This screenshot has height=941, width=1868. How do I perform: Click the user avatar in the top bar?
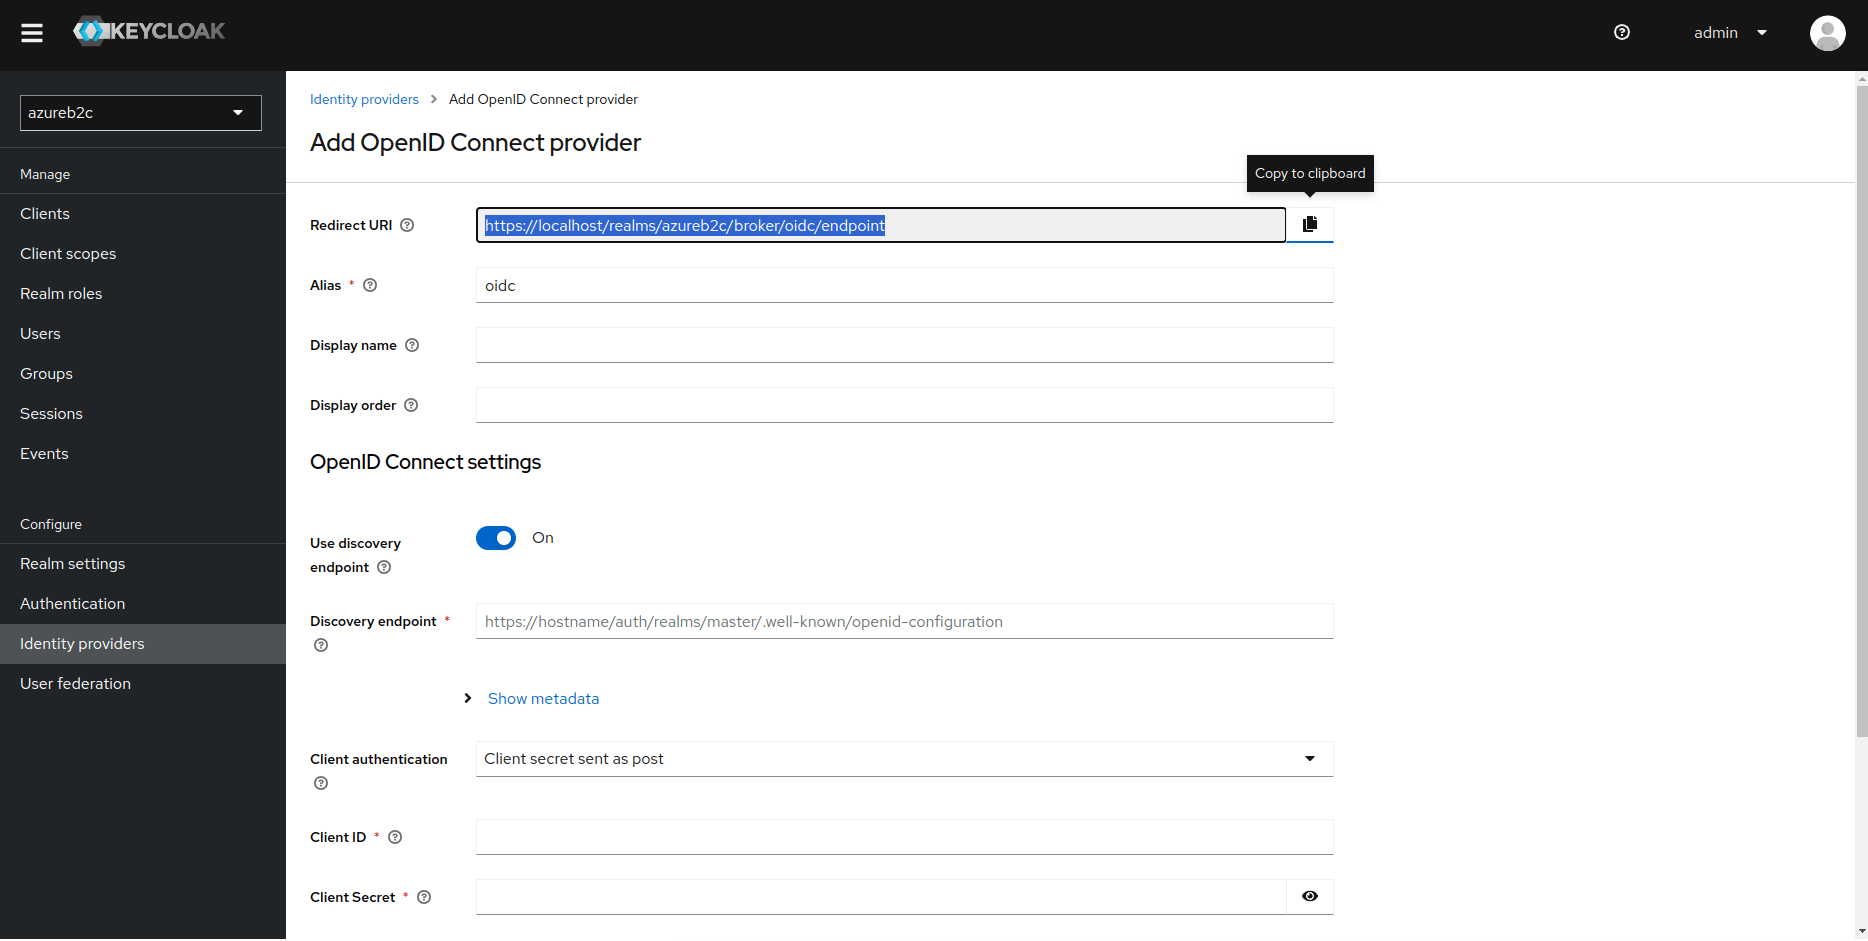[1827, 33]
